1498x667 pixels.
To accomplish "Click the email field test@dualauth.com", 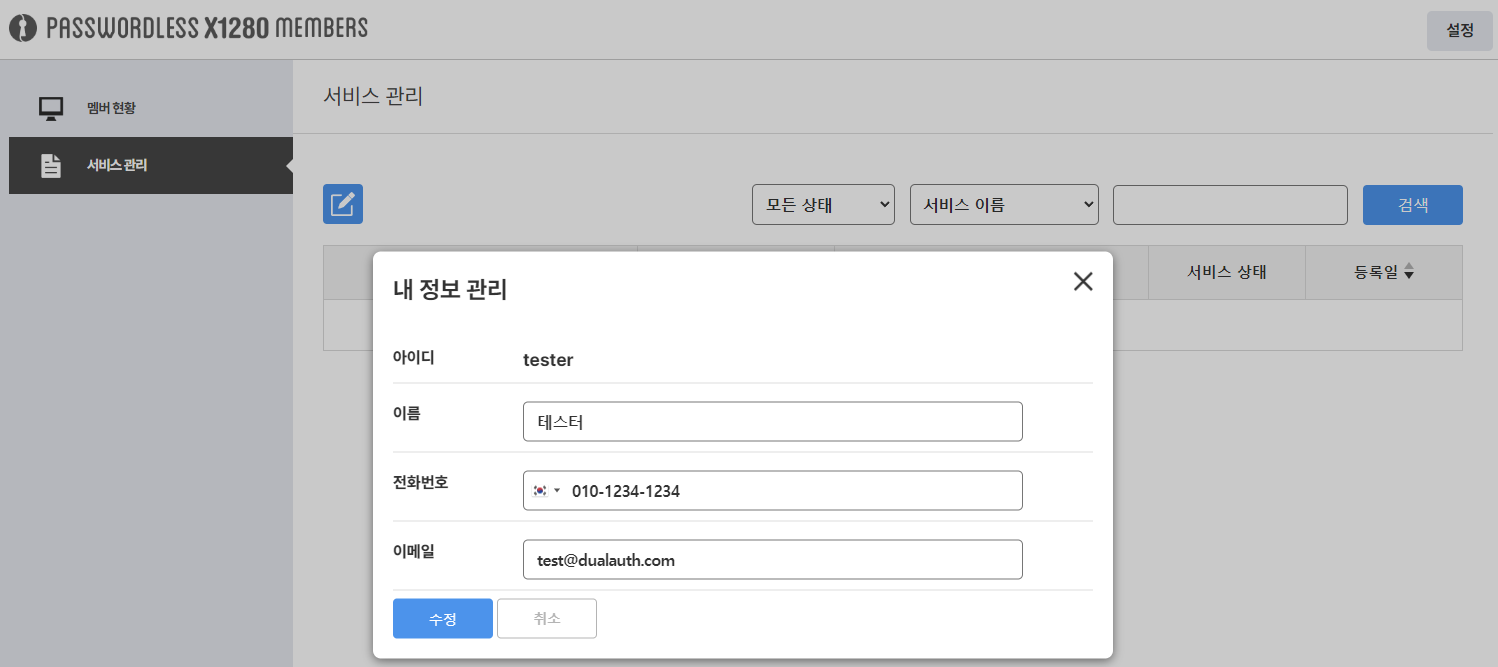I will click(773, 560).
